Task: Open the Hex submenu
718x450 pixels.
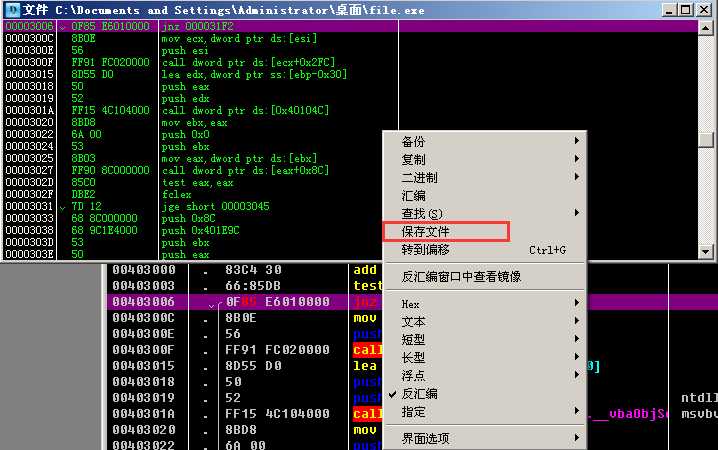Action: [484, 304]
